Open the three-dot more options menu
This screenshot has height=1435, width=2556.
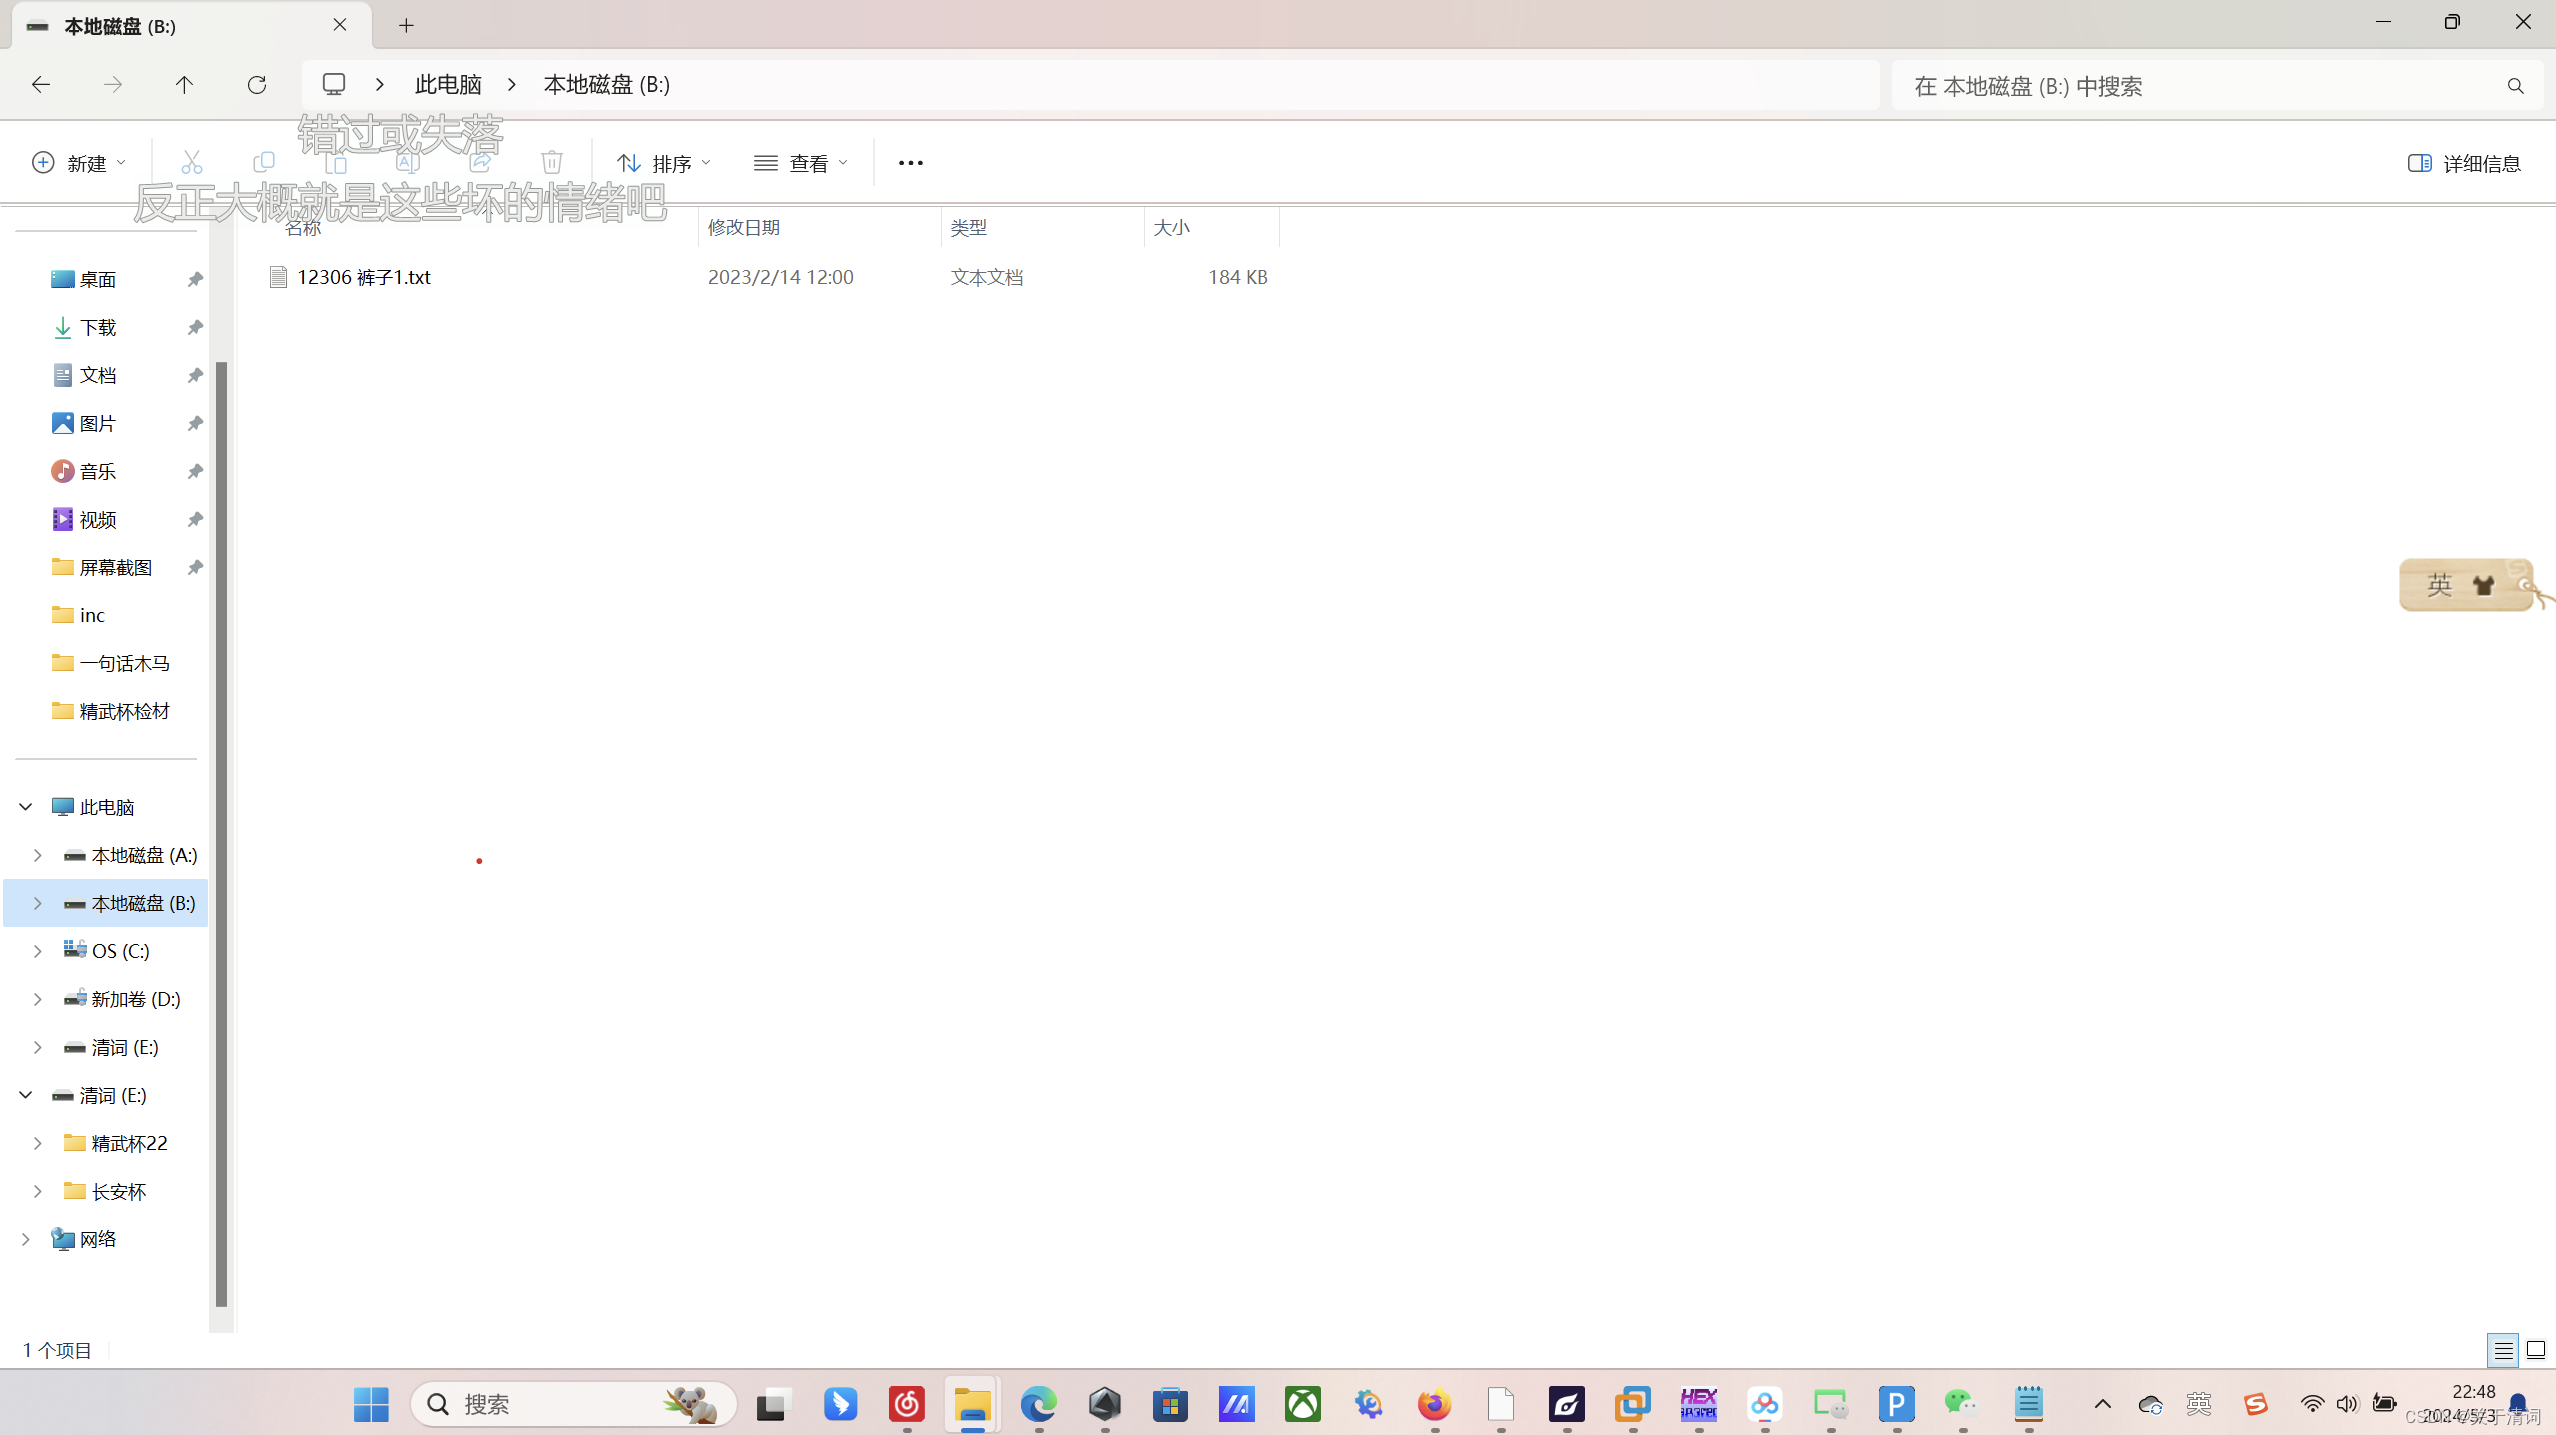[910, 163]
